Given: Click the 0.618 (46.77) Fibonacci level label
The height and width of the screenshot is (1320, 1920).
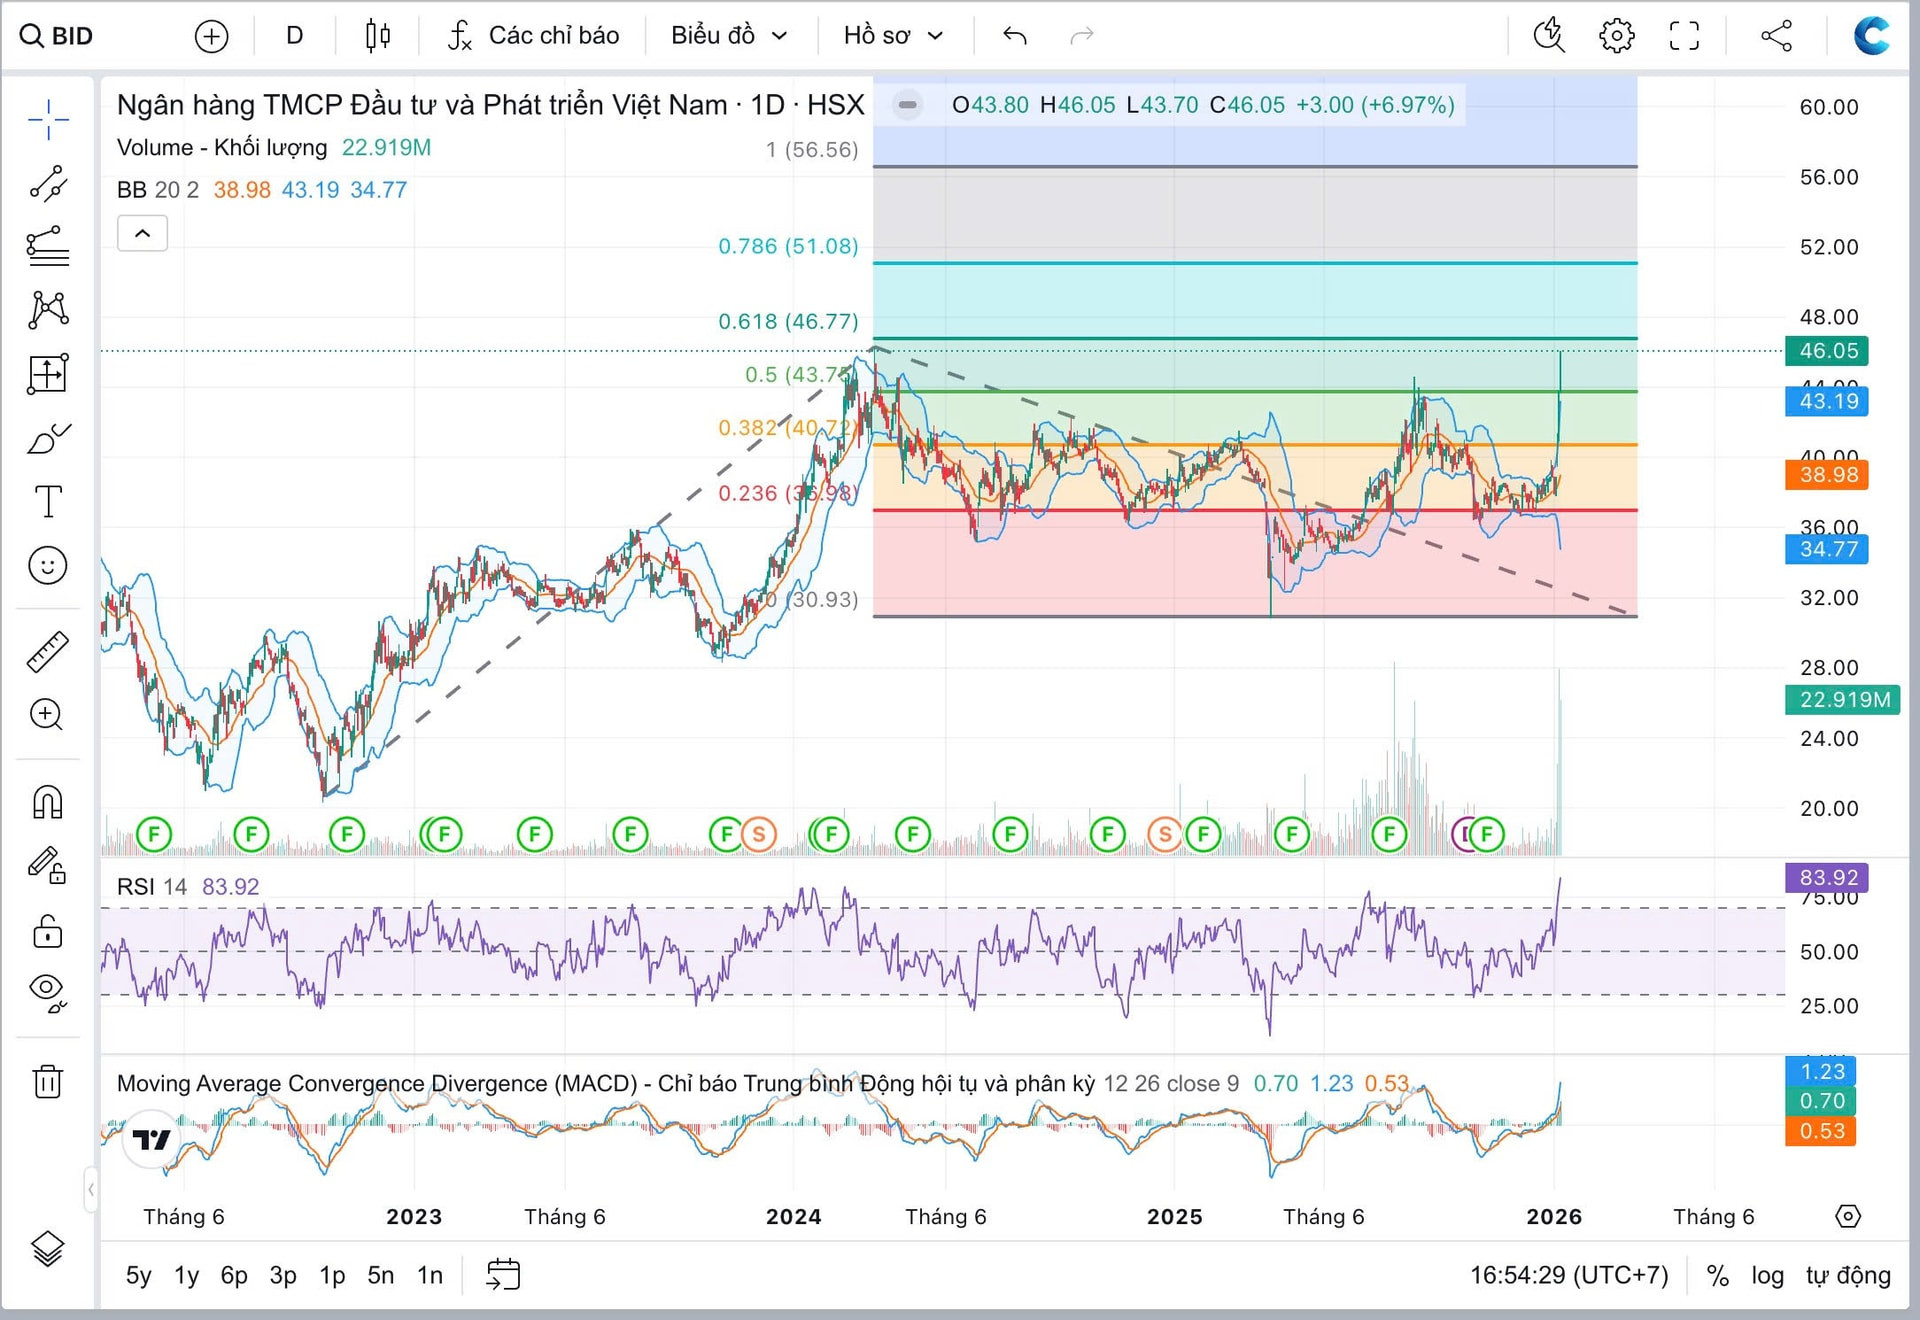Looking at the screenshot, I should [788, 322].
